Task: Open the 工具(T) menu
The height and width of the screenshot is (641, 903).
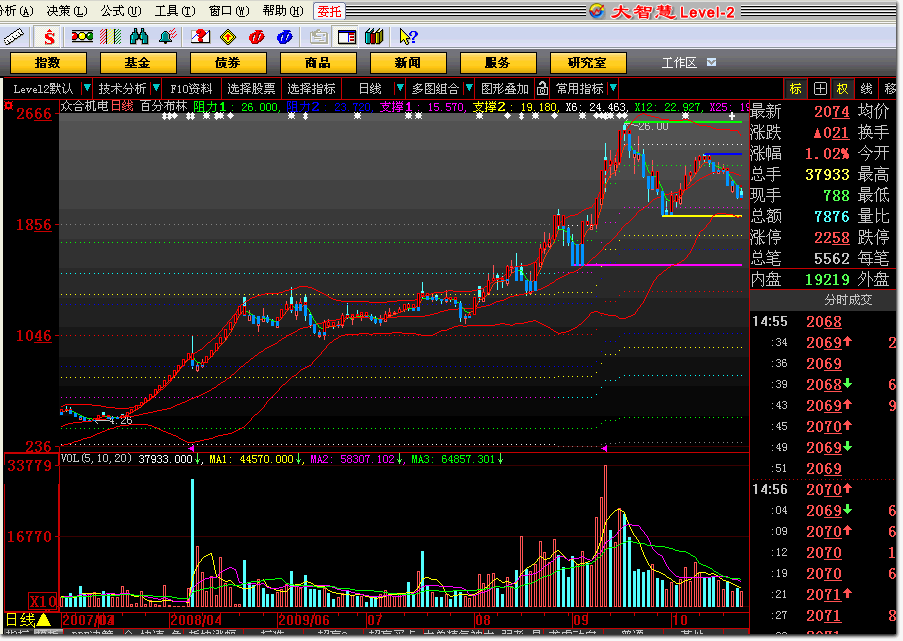Action: (175, 11)
